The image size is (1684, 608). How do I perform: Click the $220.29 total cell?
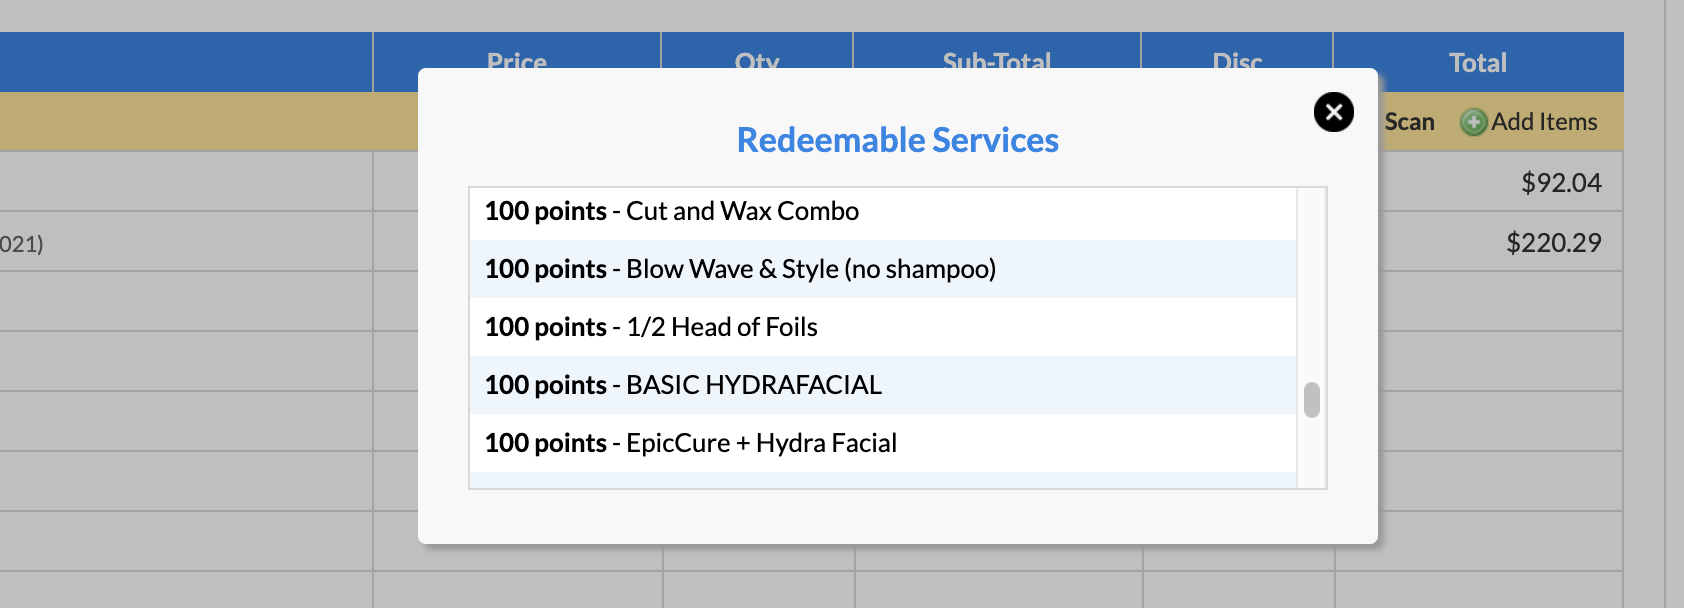tap(1554, 242)
